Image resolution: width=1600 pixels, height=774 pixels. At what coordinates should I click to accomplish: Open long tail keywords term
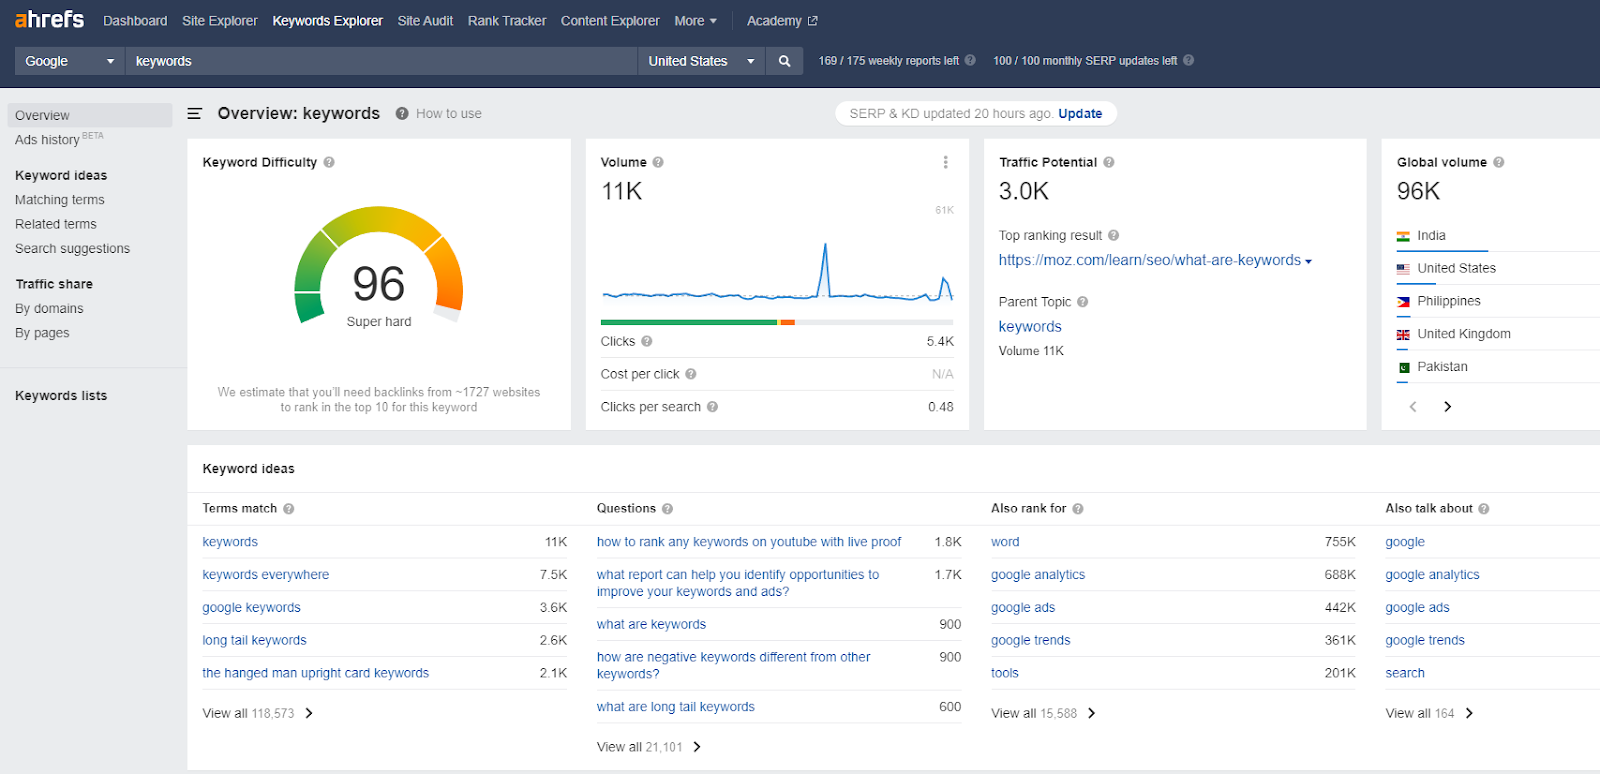click(x=254, y=641)
